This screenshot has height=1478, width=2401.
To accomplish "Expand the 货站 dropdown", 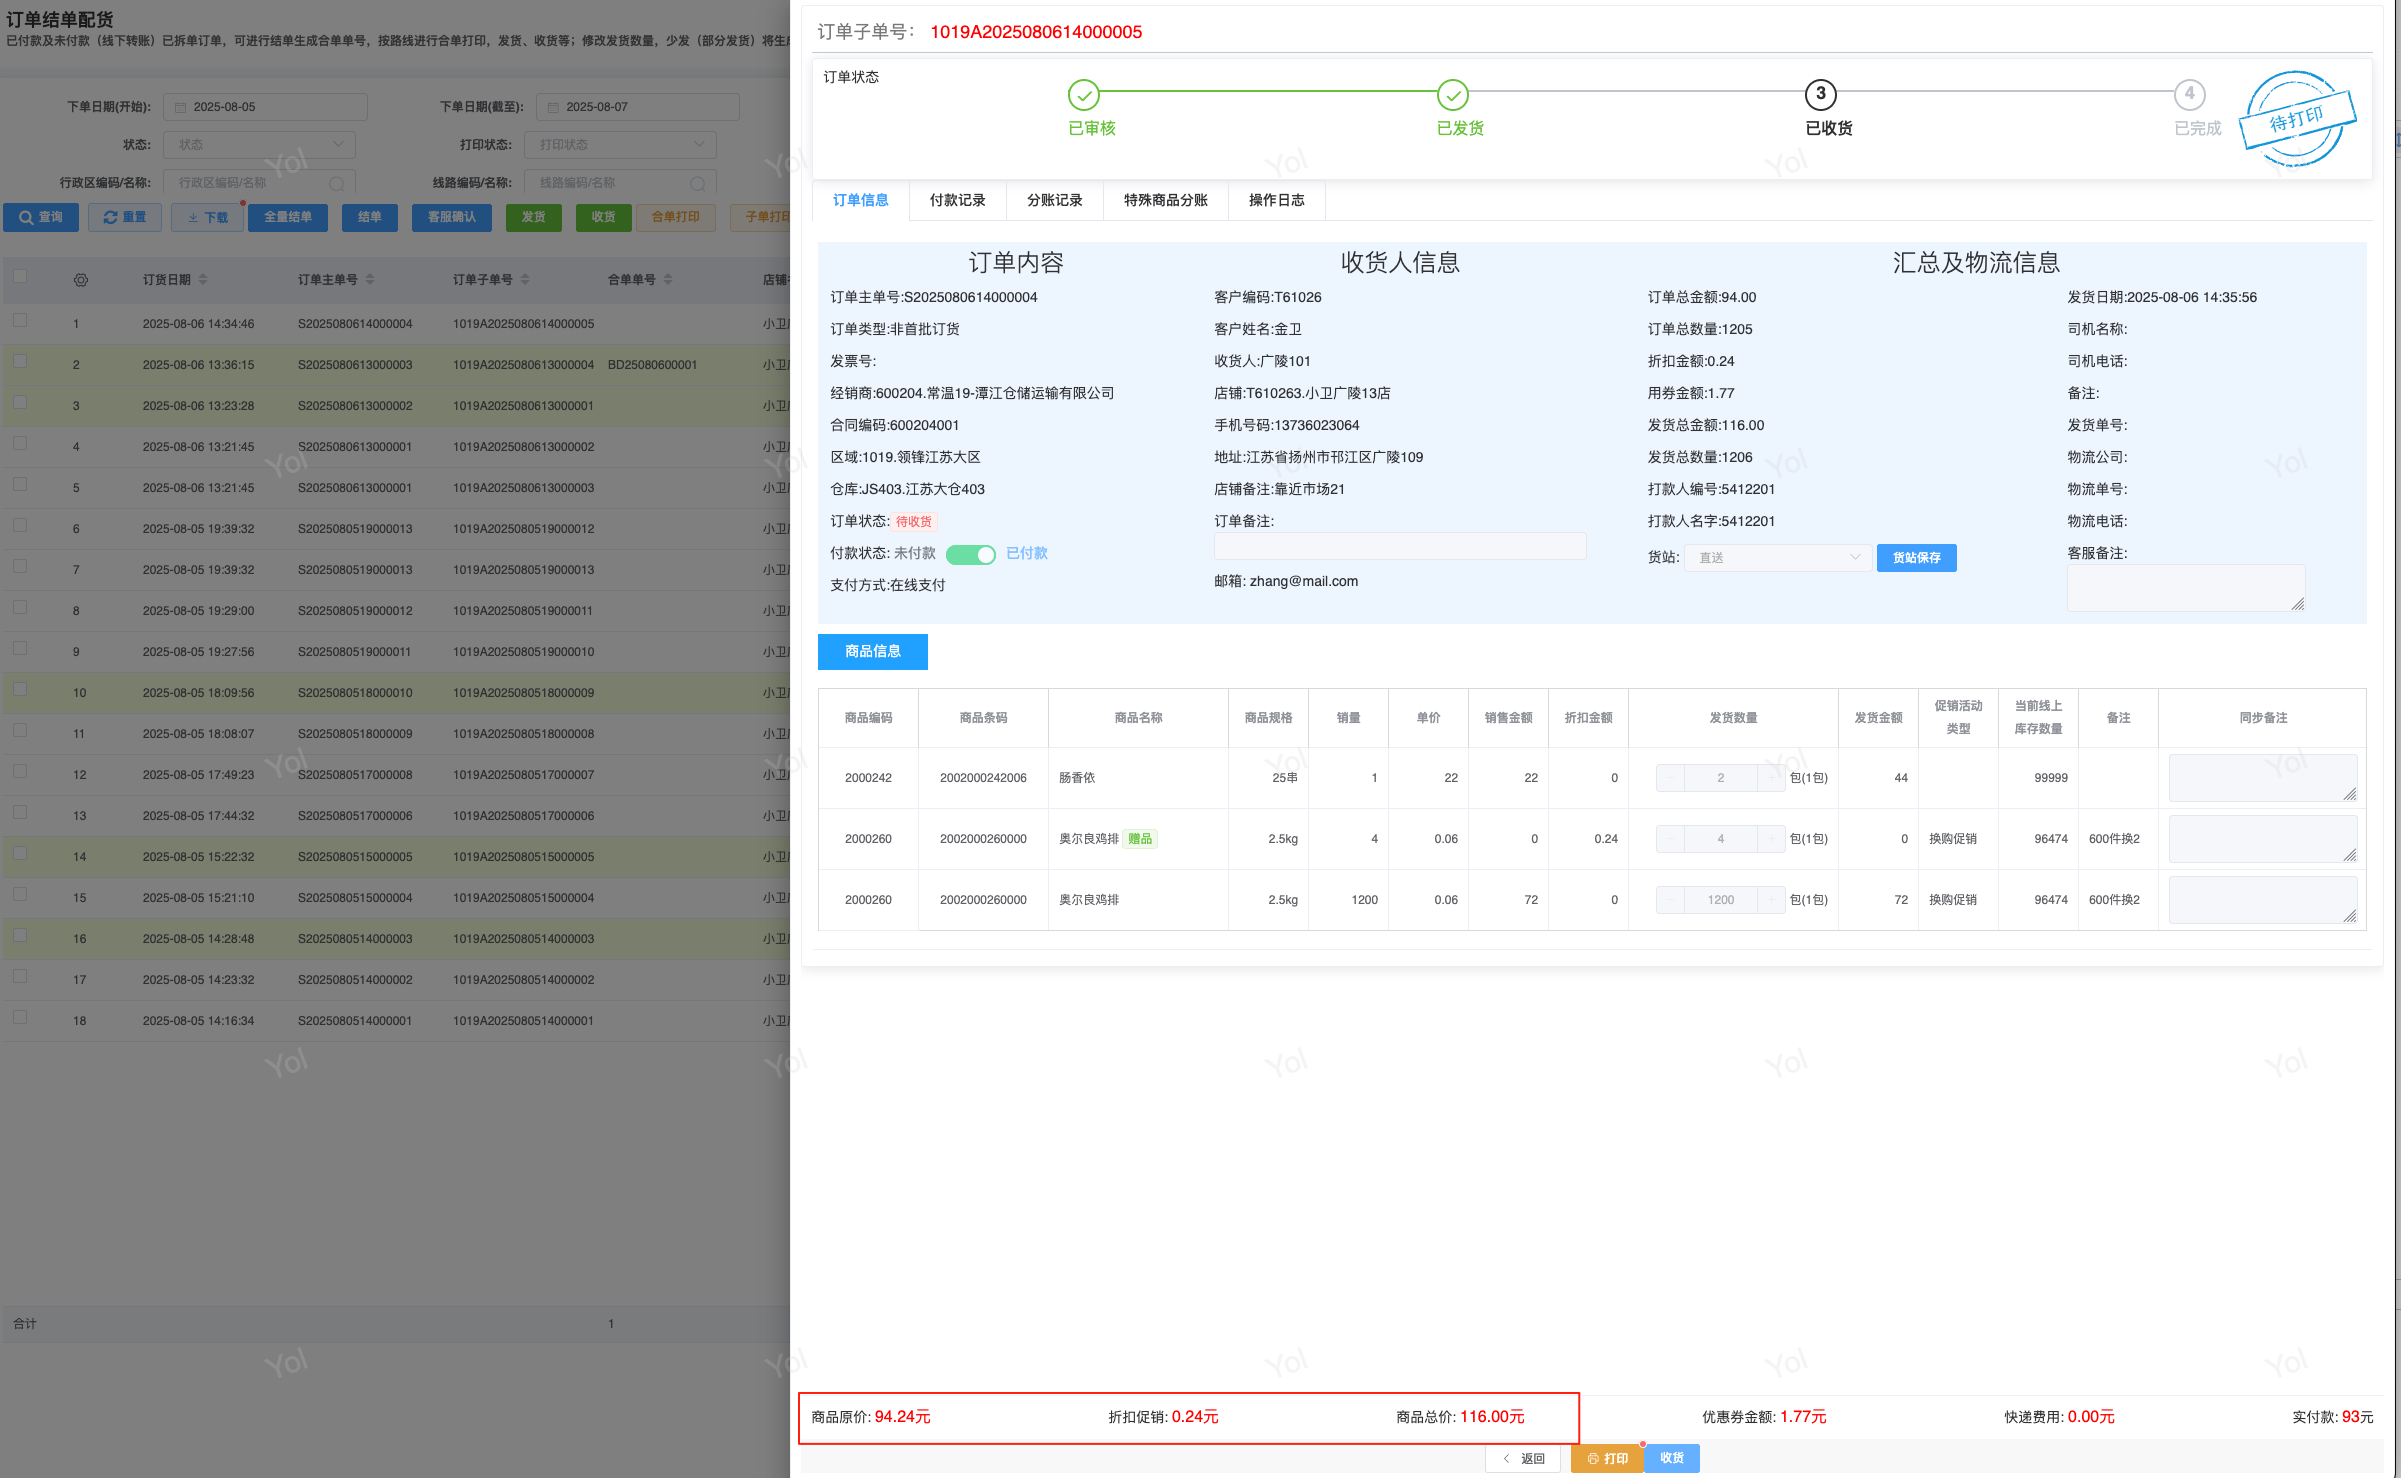I will click(x=1777, y=558).
